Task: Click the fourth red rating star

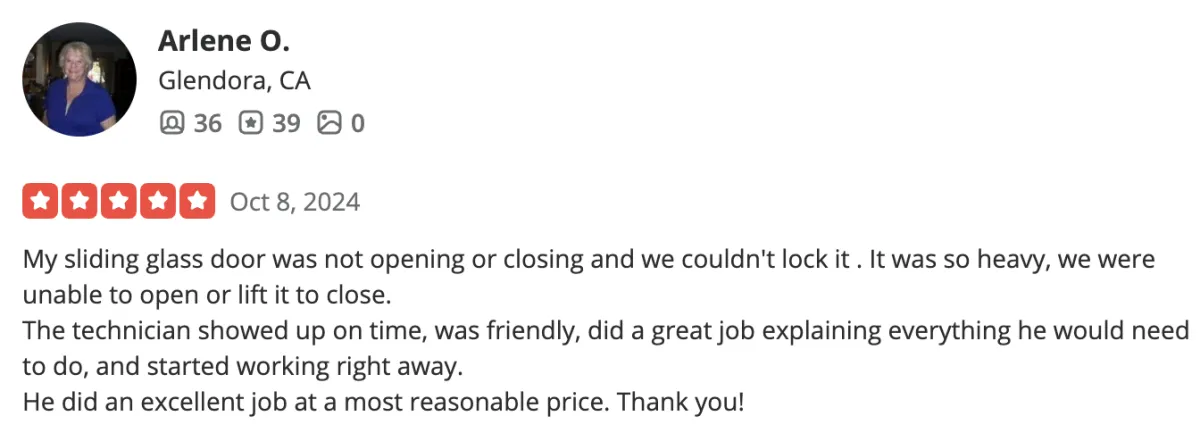Action: 158,201
